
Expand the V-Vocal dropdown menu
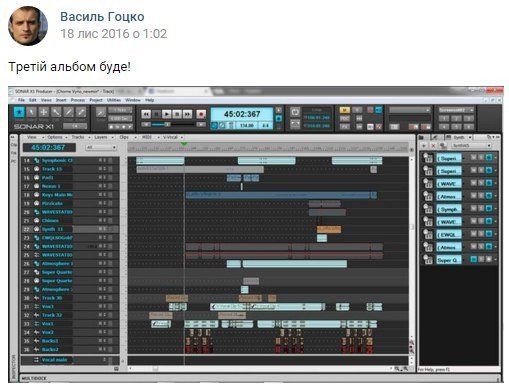point(173,137)
